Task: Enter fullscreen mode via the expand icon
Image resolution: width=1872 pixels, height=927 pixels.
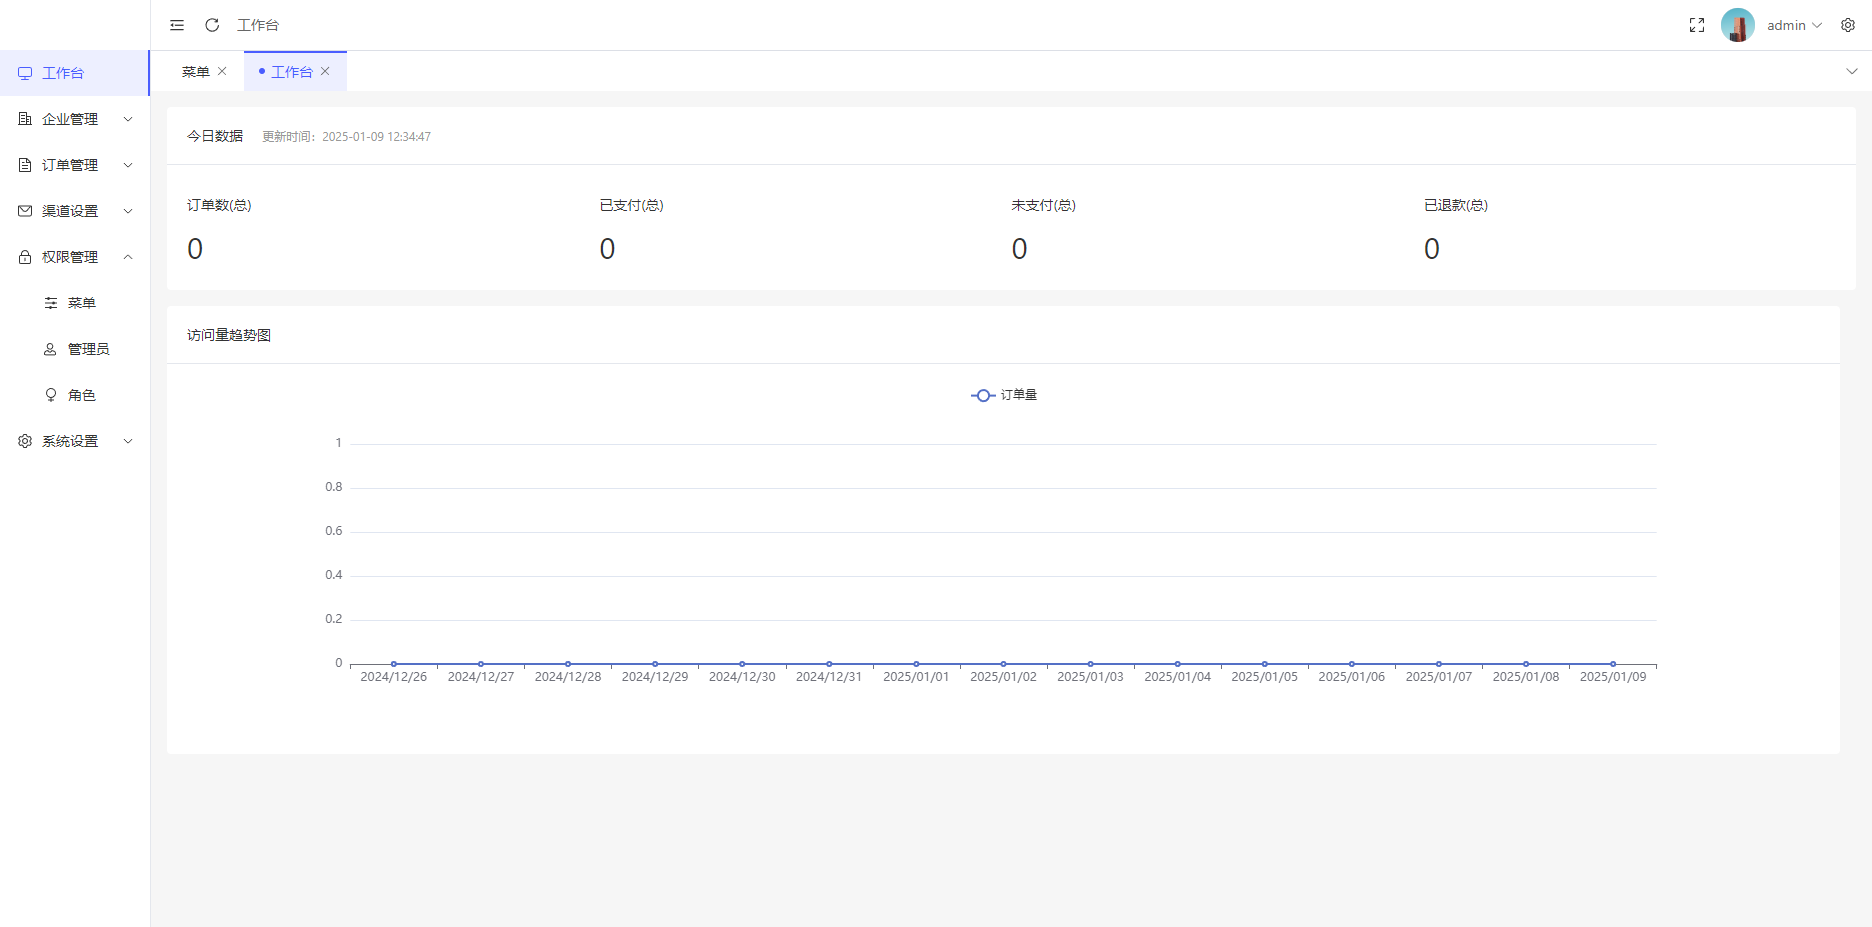Action: [x=1697, y=25]
